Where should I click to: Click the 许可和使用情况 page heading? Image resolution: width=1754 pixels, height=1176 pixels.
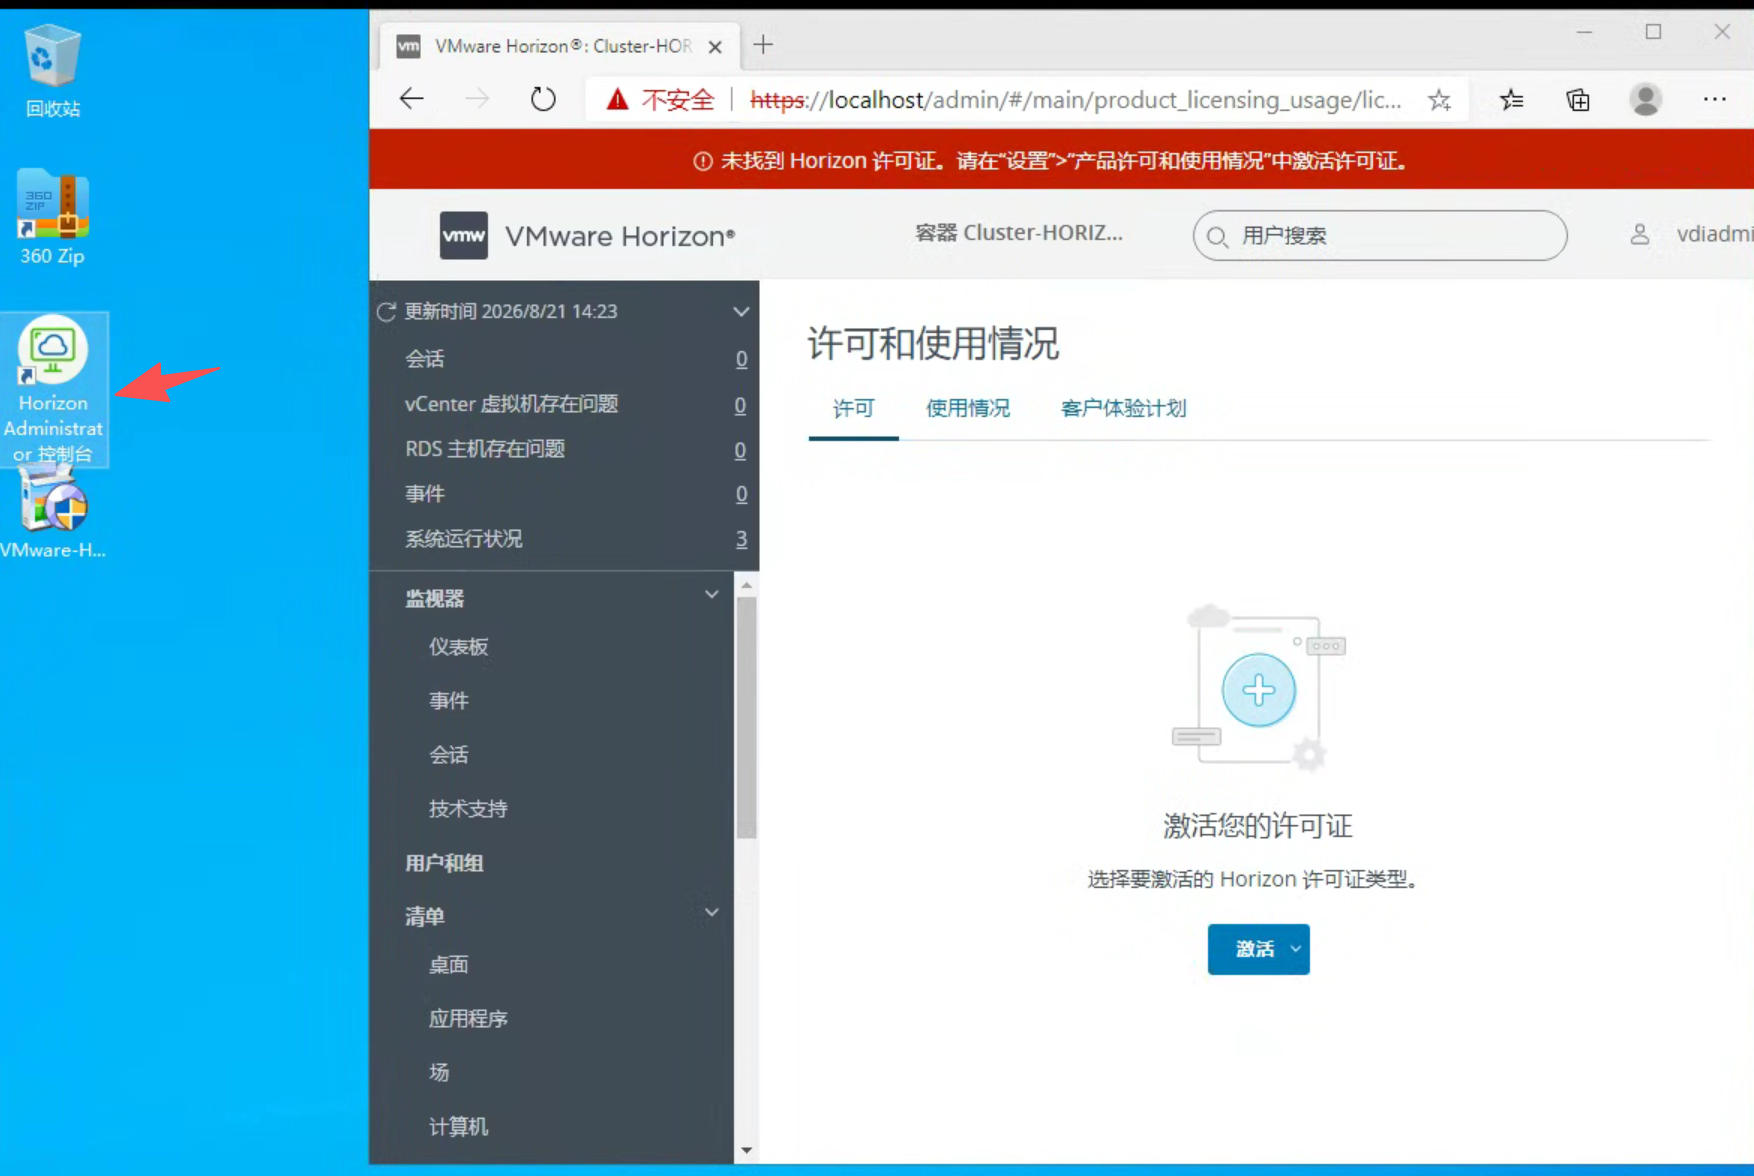pyautogui.click(x=933, y=343)
